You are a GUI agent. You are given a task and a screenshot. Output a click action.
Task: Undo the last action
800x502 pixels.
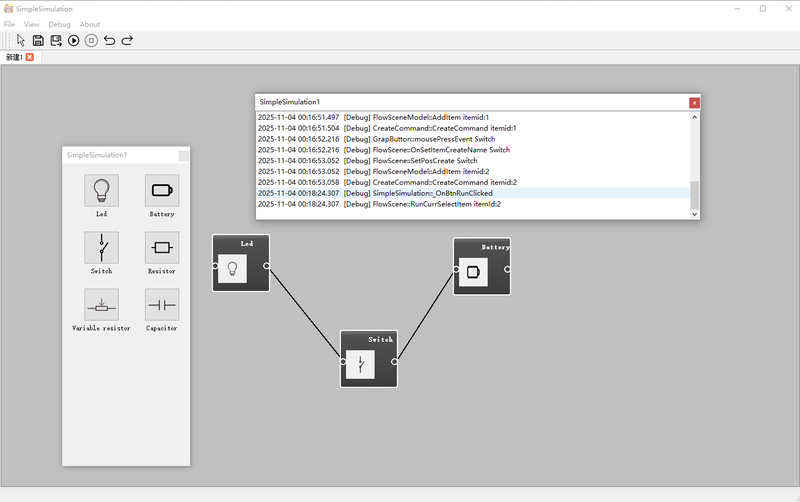109,40
